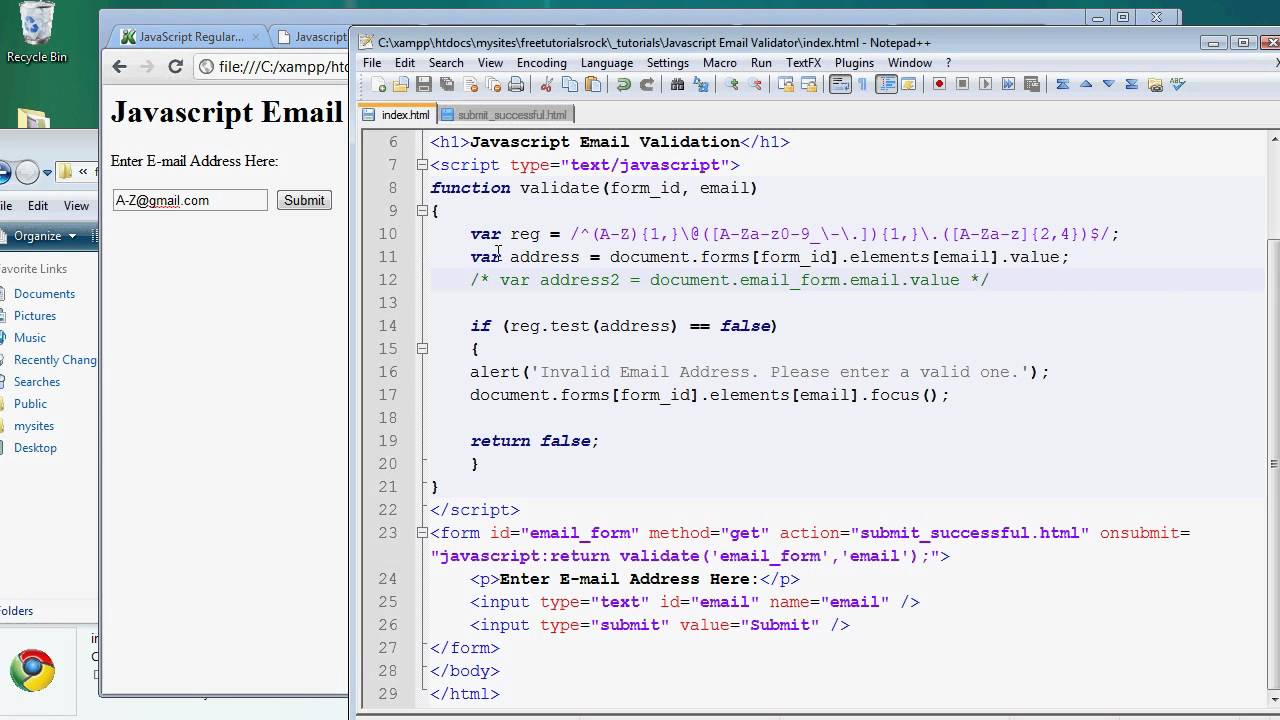Open the Encoding menu
The height and width of the screenshot is (720, 1280).
click(x=541, y=63)
